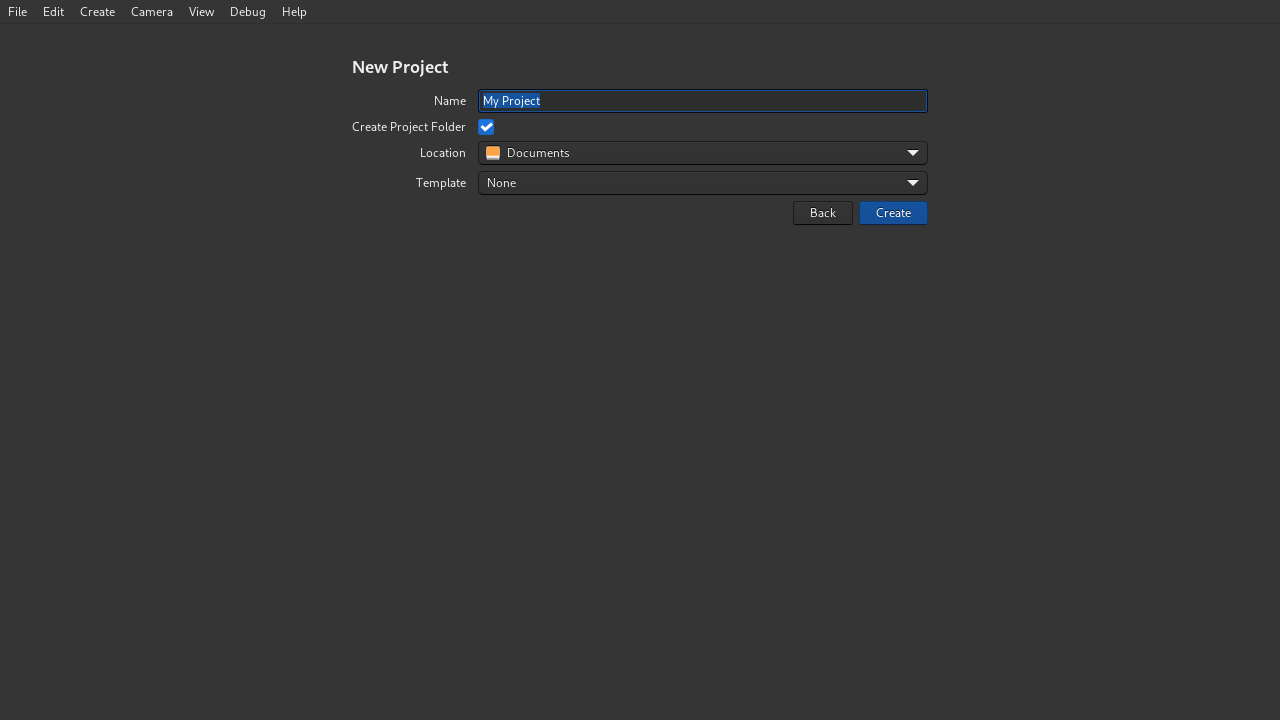The width and height of the screenshot is (1280, 720).
Task: Open the Location dropdown
Action: pyautogui.click(x=700, y=152)
